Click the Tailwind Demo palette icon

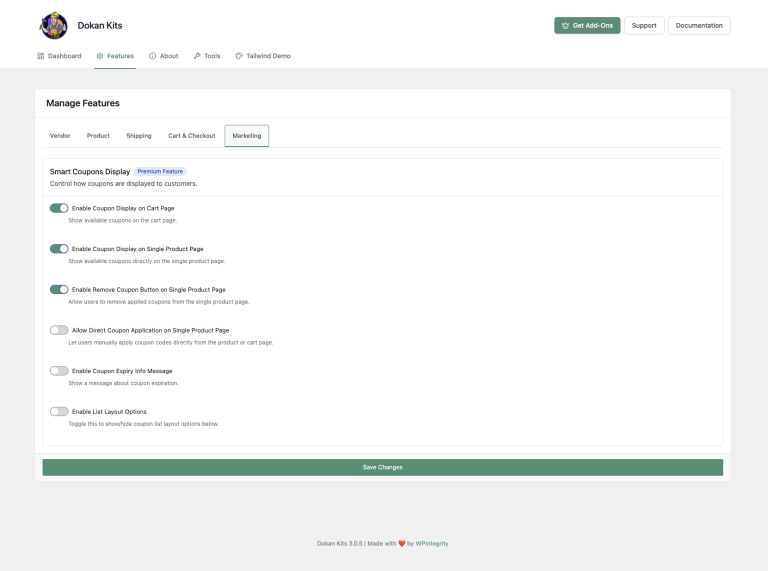(239, 56)
